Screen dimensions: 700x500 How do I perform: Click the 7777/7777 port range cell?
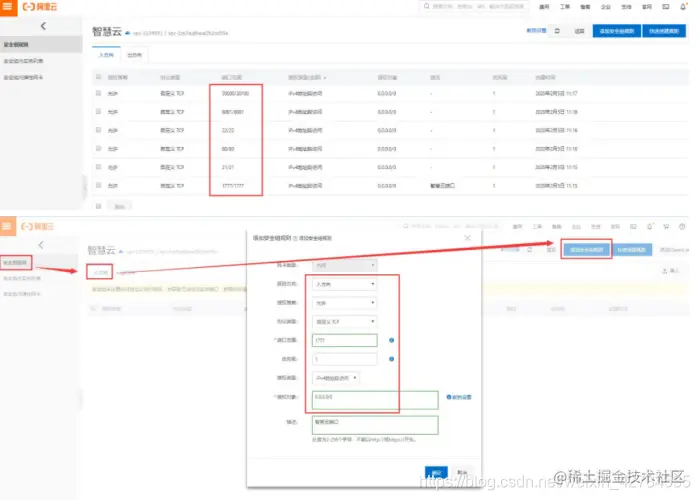pyautogui.click(x=233, y=186)
